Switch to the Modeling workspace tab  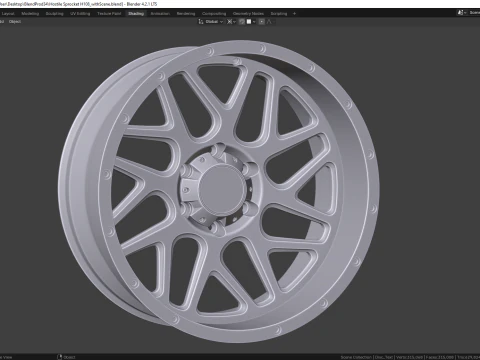pos(30,14)
